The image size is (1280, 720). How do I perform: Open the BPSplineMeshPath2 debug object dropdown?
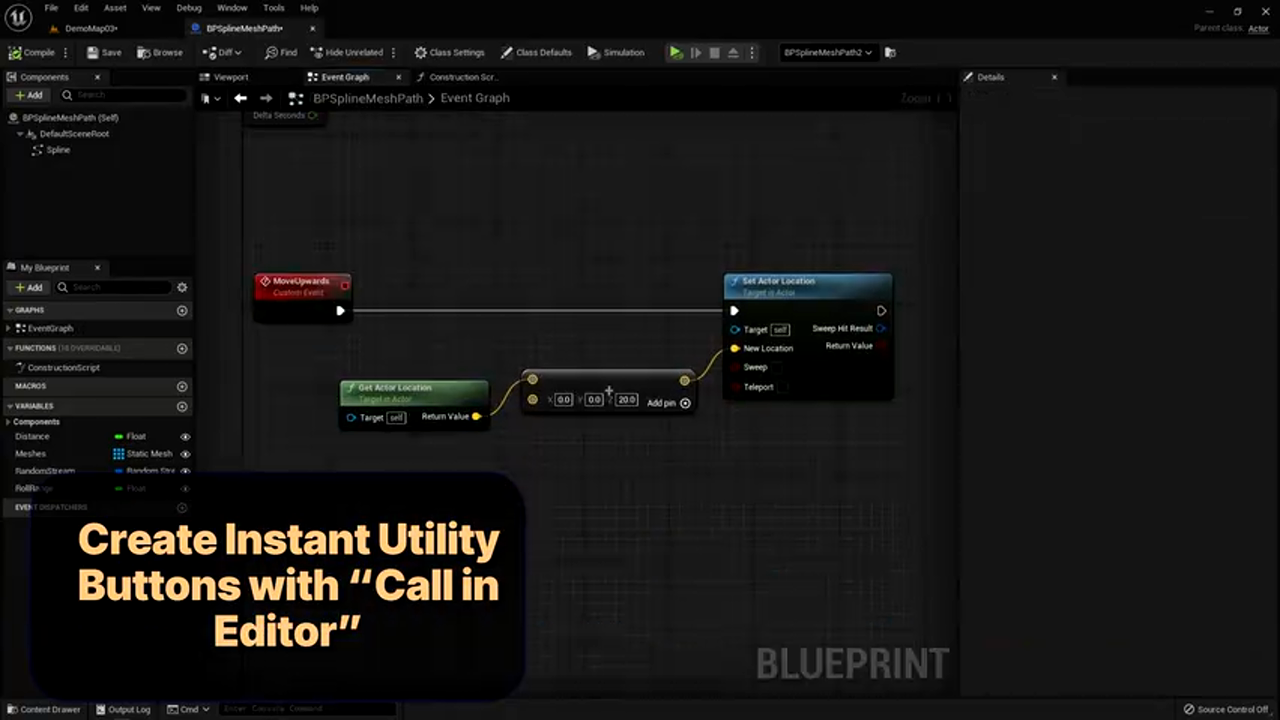[827, 52]
